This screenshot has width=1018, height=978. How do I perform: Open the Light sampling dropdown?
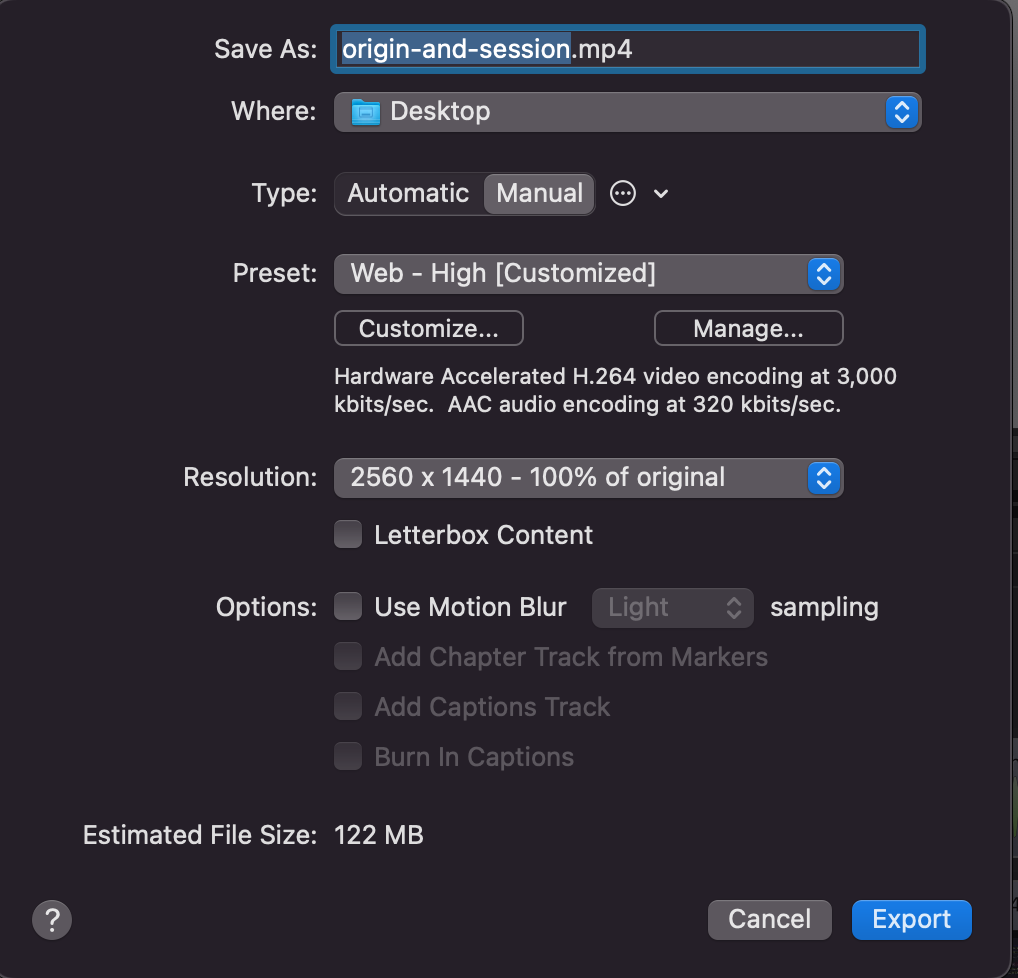(x=672, y=606)
